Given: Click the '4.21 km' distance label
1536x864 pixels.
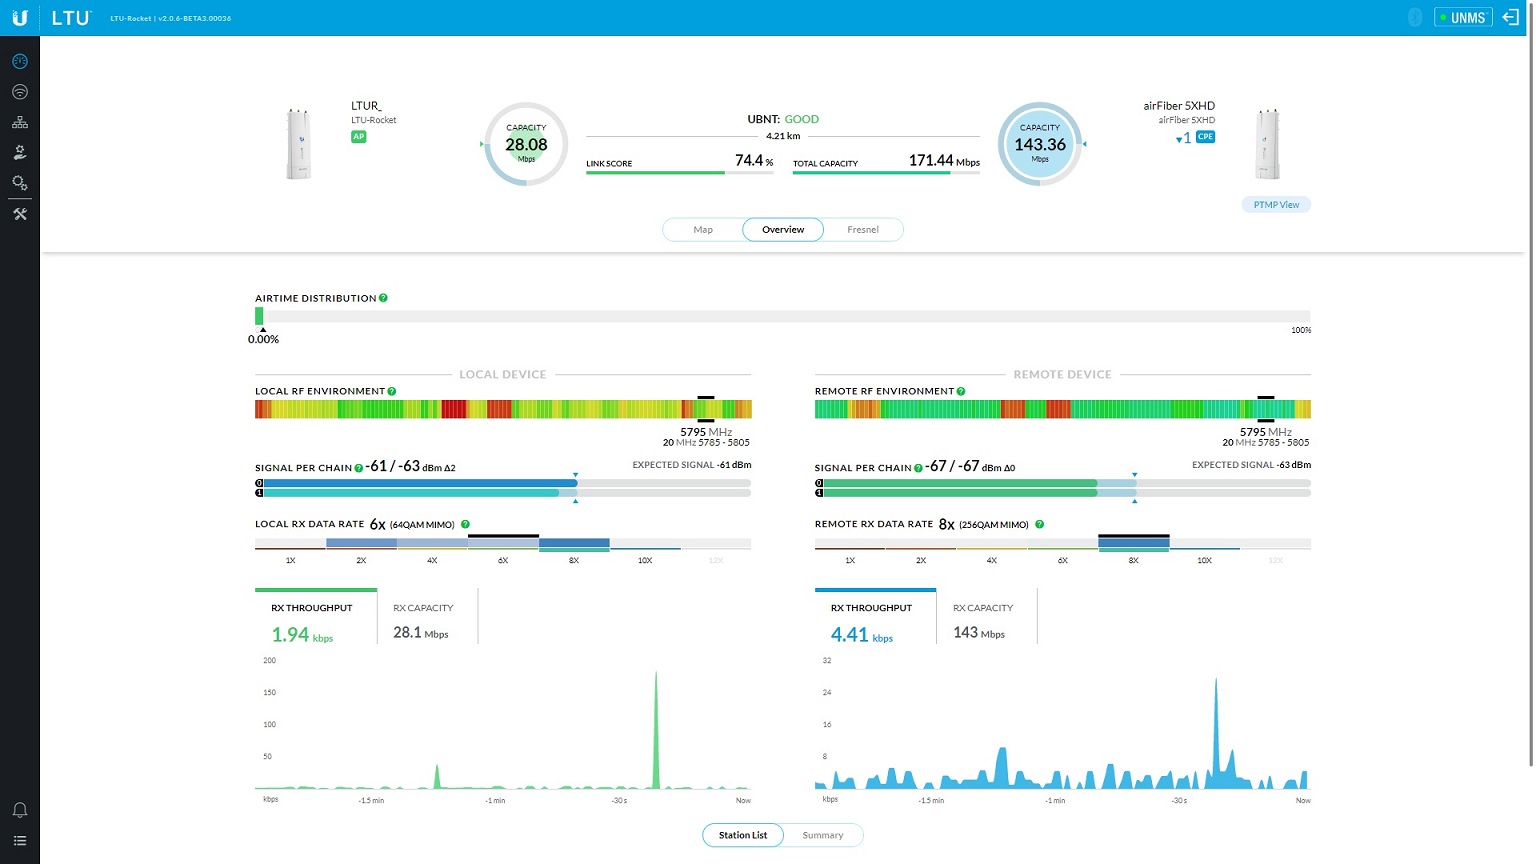Looking at the screenshot, I should (783, 136).
